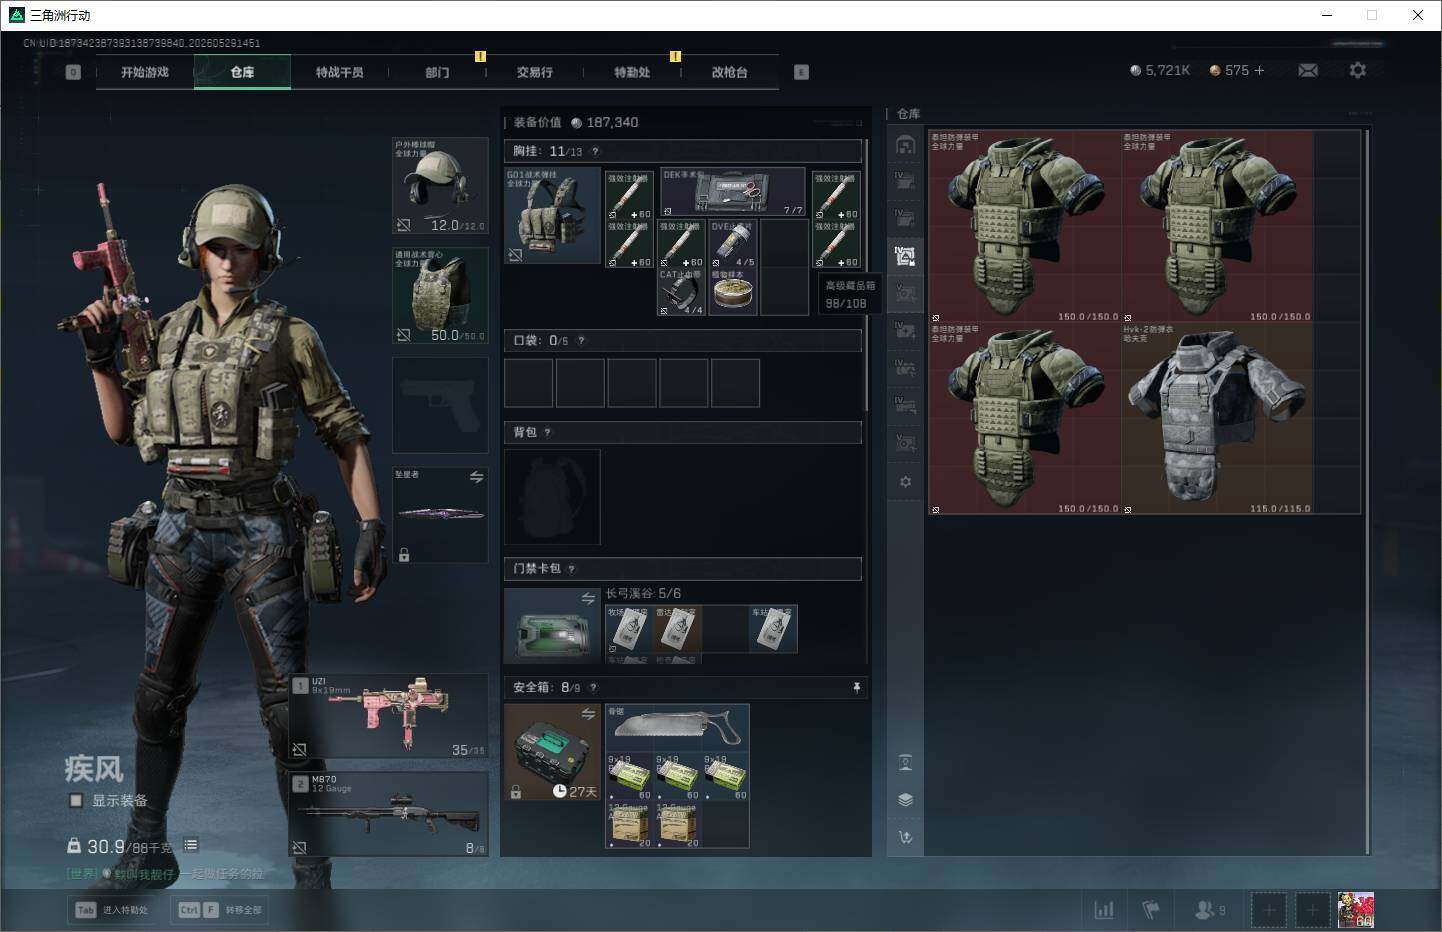1442x932 pixels.
Task: Select the safe box with 27天 timer
Action: (552, 752)
